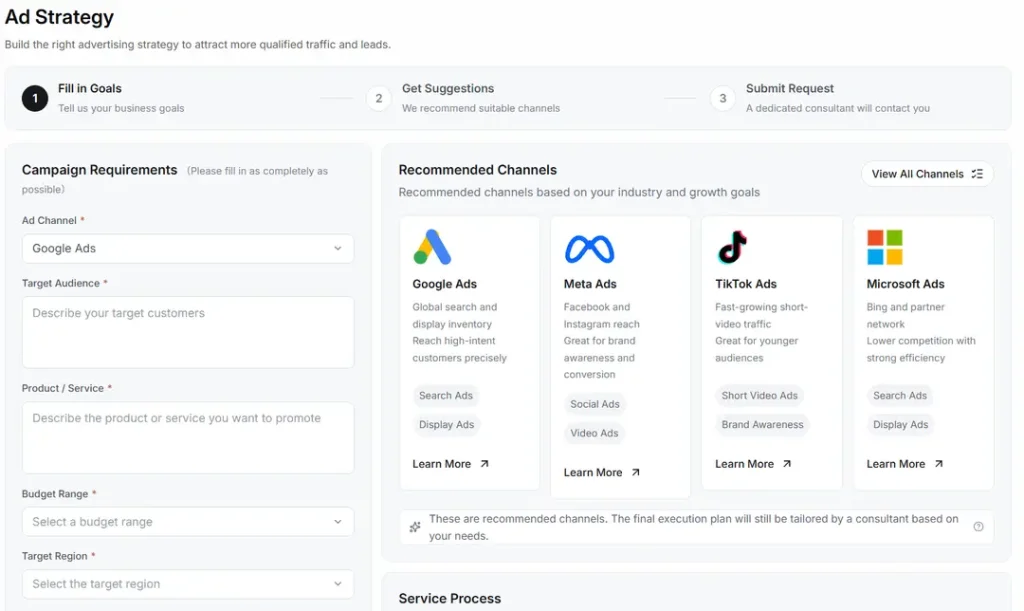This screenshot has width=1024, height=611.
Task: Click the Meta Ads infinity logo
Action: coord(589,249)
